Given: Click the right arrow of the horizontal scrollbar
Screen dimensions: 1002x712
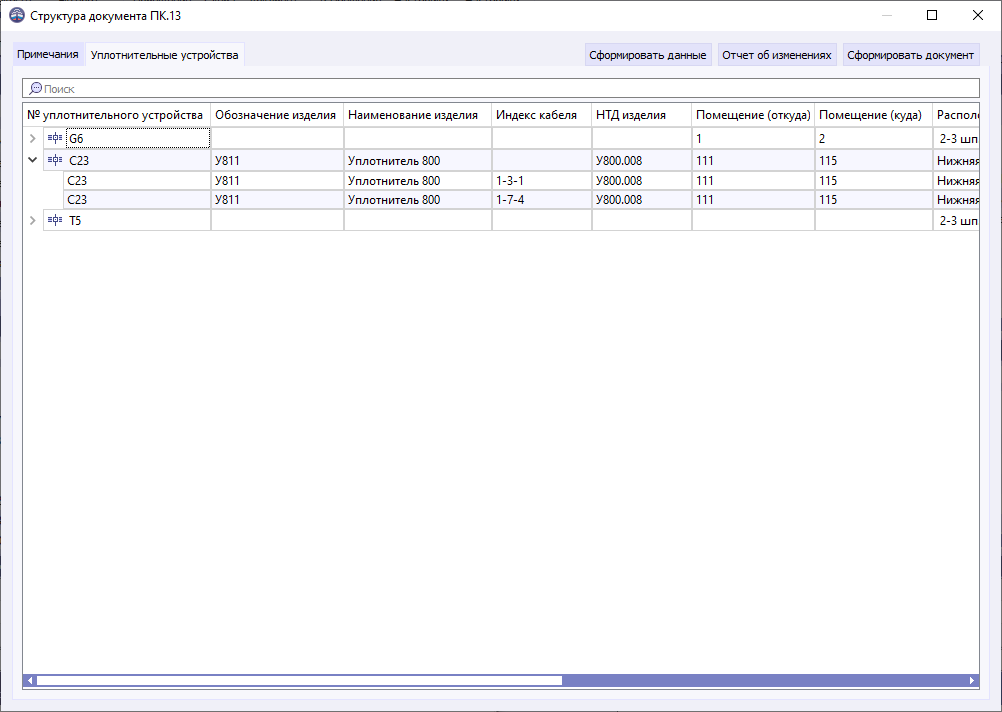Looking at the screenshot, I should pyautogui.click(x=972, y=679).
